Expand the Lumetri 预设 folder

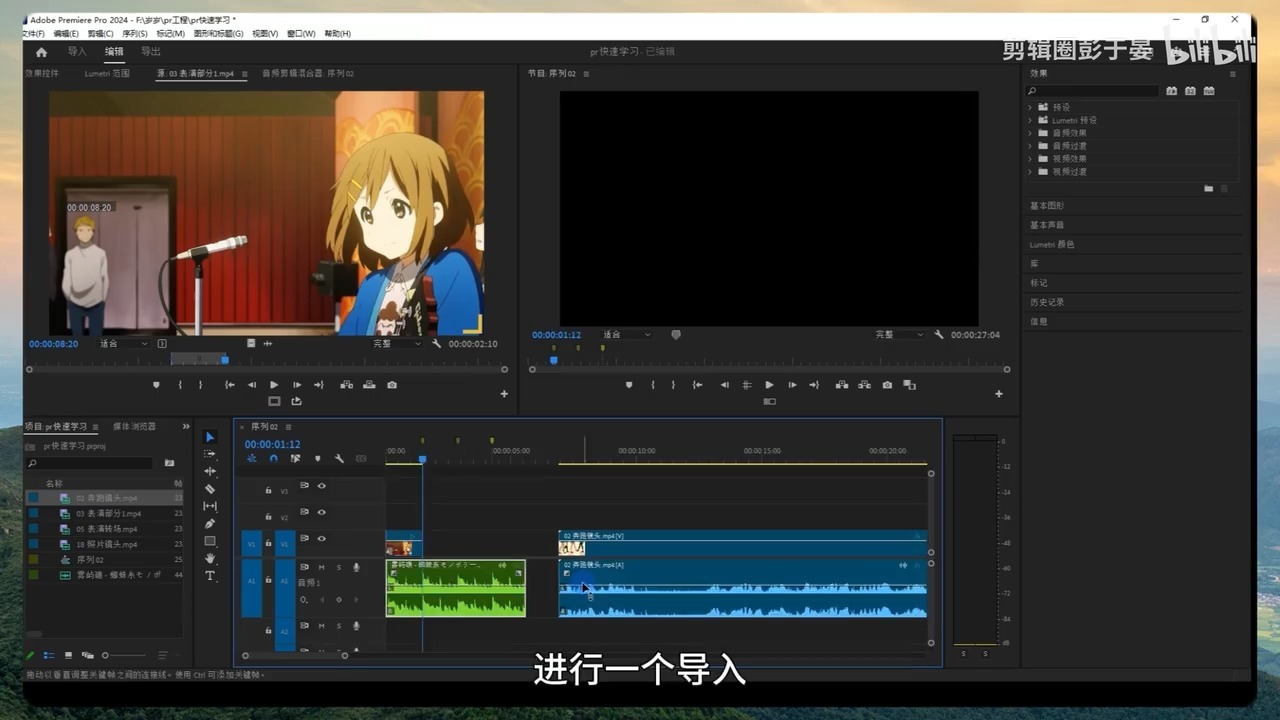[x=1030, y=120]
